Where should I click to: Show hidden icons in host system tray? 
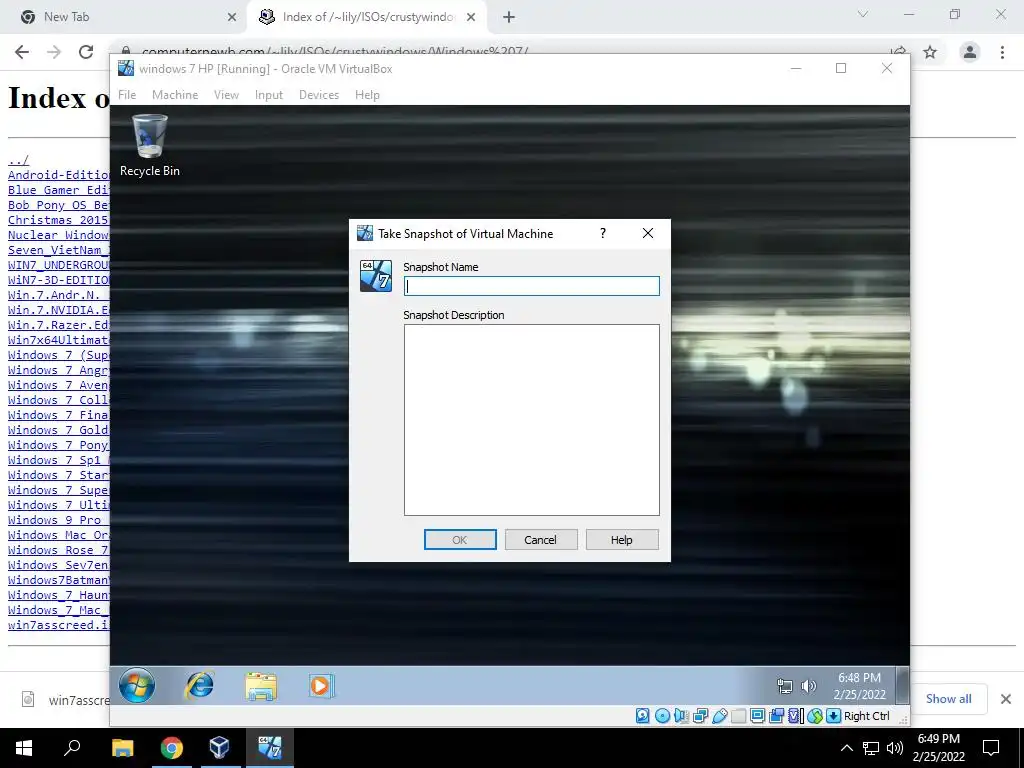846,748
